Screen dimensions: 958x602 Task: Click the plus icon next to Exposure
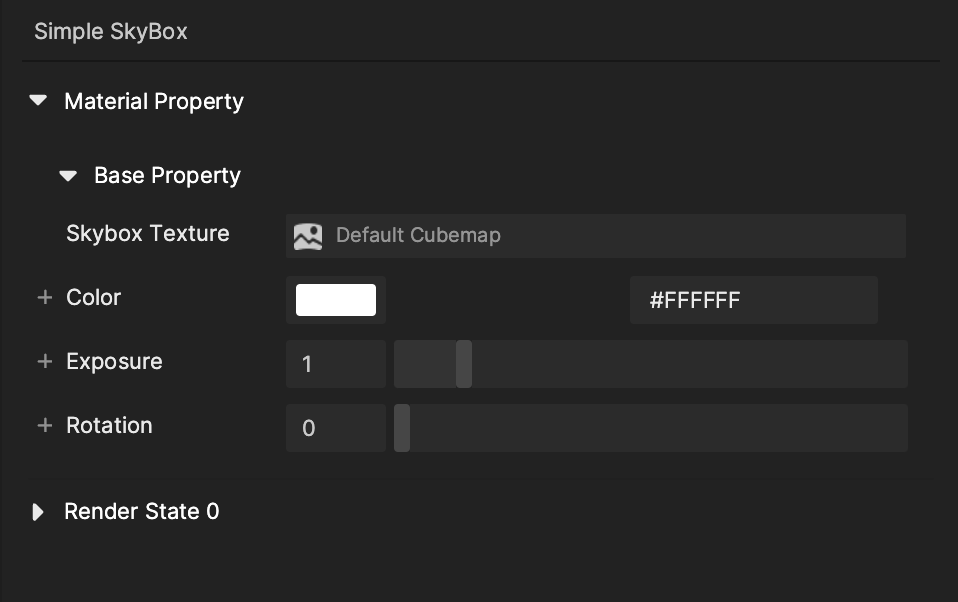[x=44, y=361]
